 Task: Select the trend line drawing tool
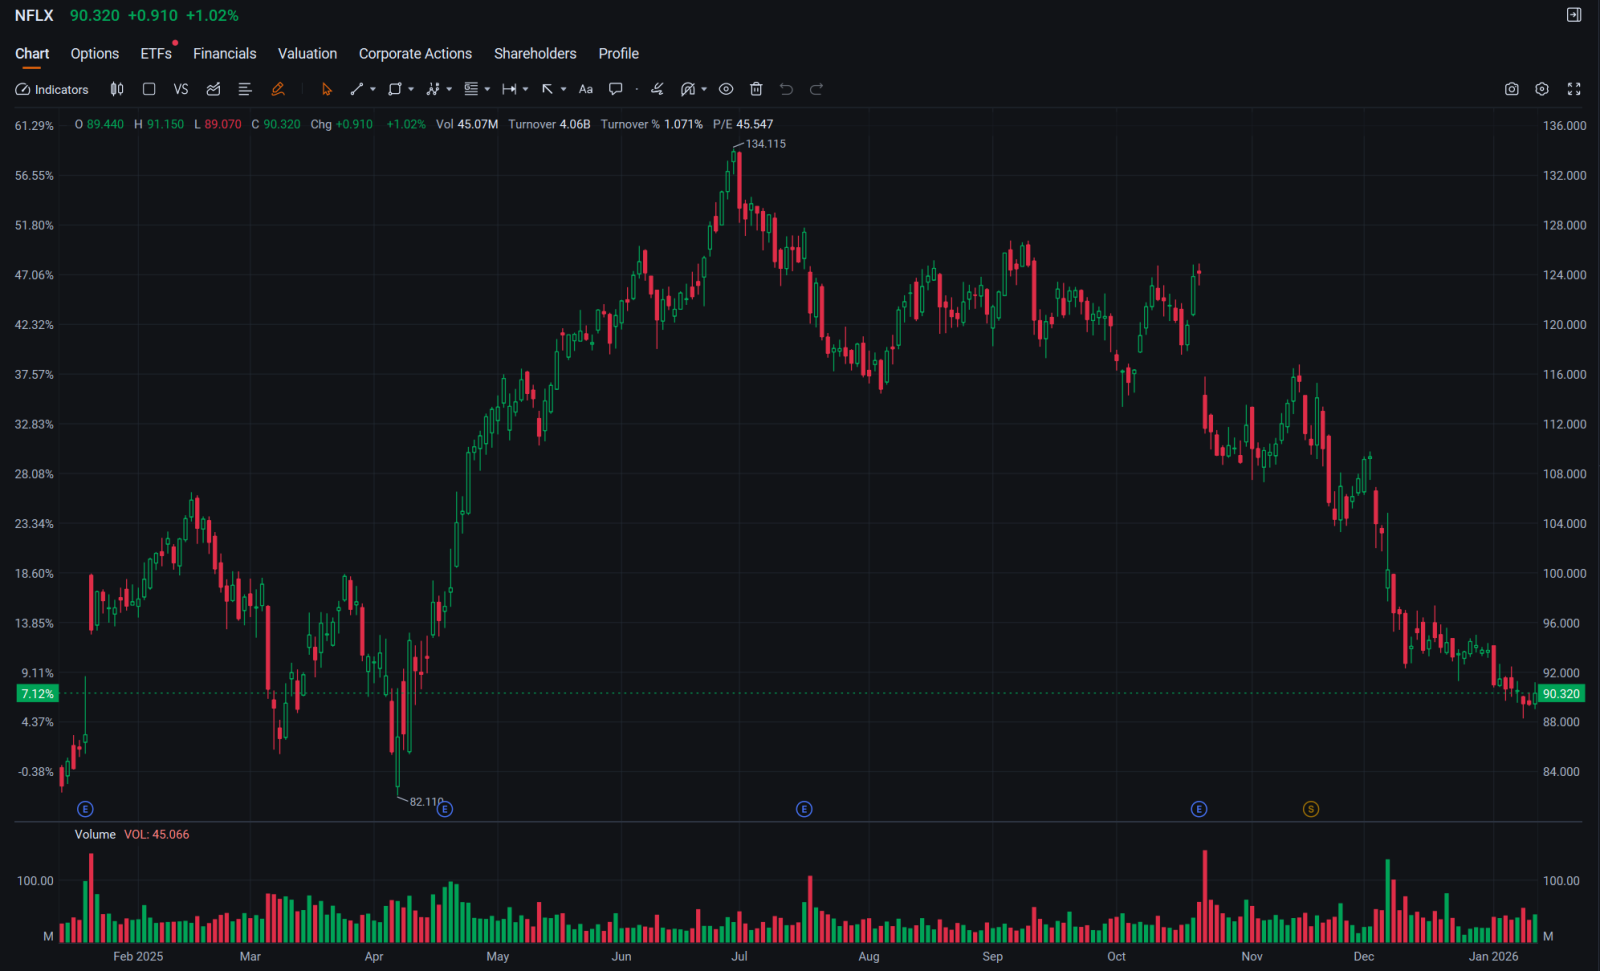357,89
